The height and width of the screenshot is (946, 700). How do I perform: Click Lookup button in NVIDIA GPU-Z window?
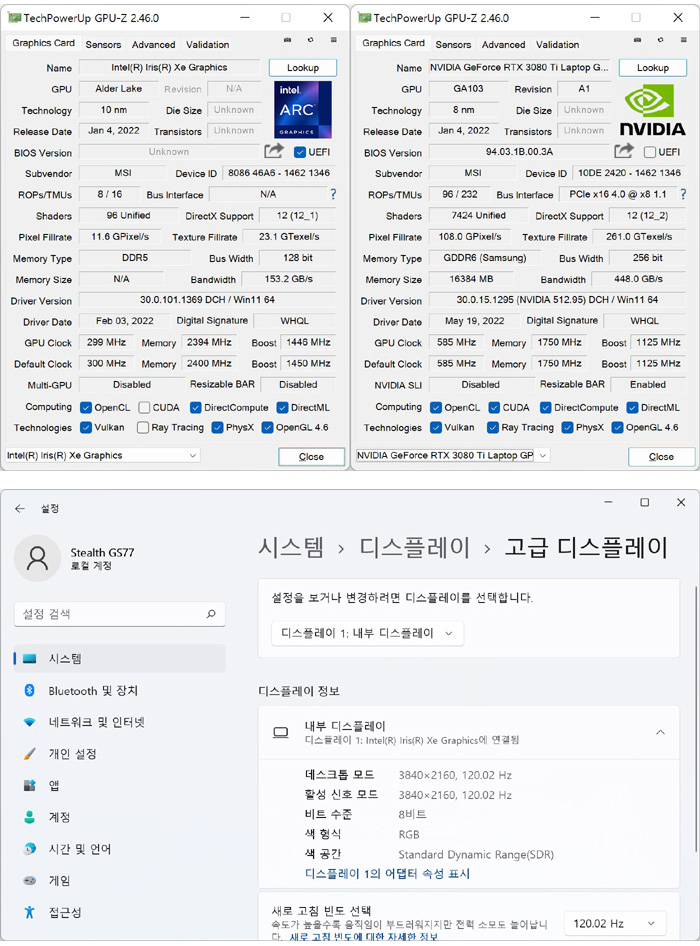coord(653,68)
